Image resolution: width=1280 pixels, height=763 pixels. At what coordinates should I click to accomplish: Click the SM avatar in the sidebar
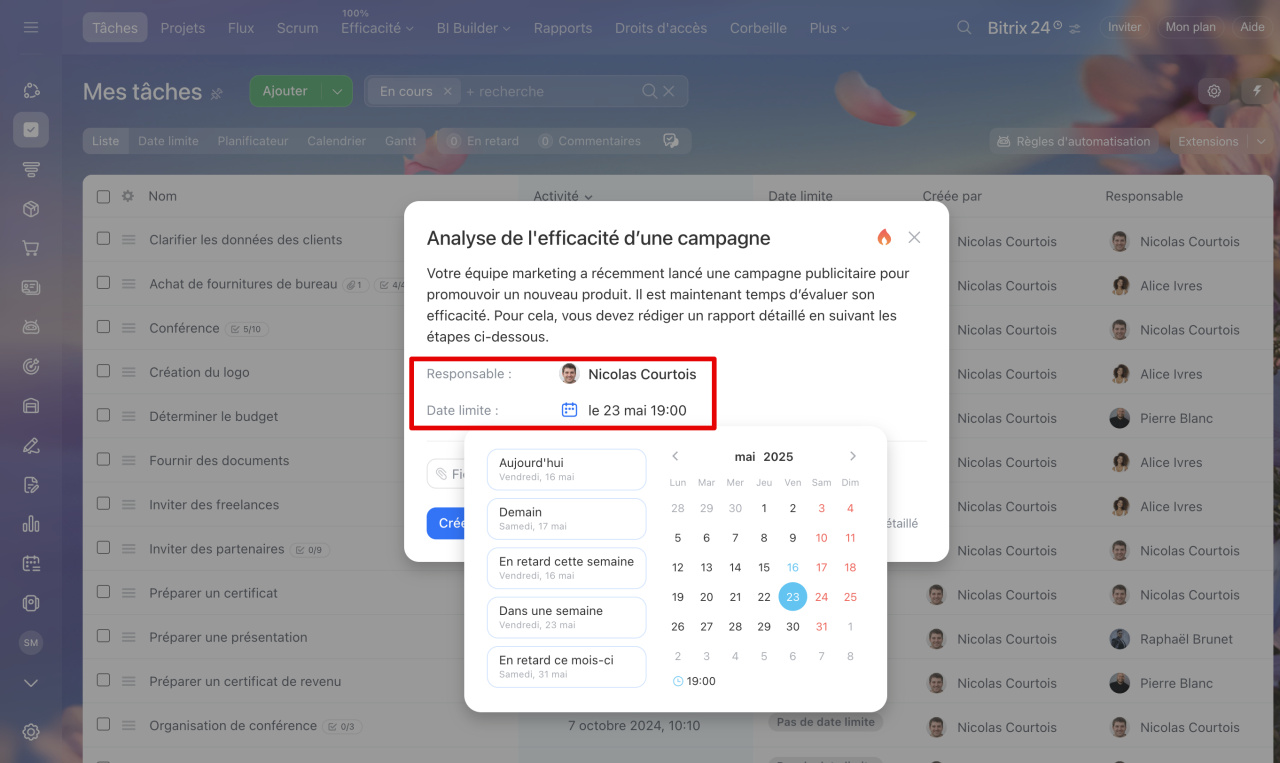(x=31, y=643)
